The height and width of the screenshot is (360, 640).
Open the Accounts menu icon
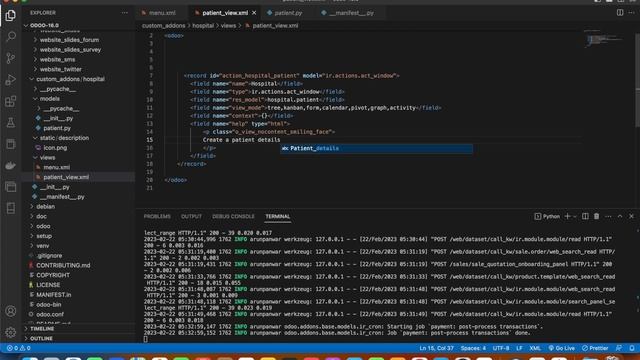[11, 311]
